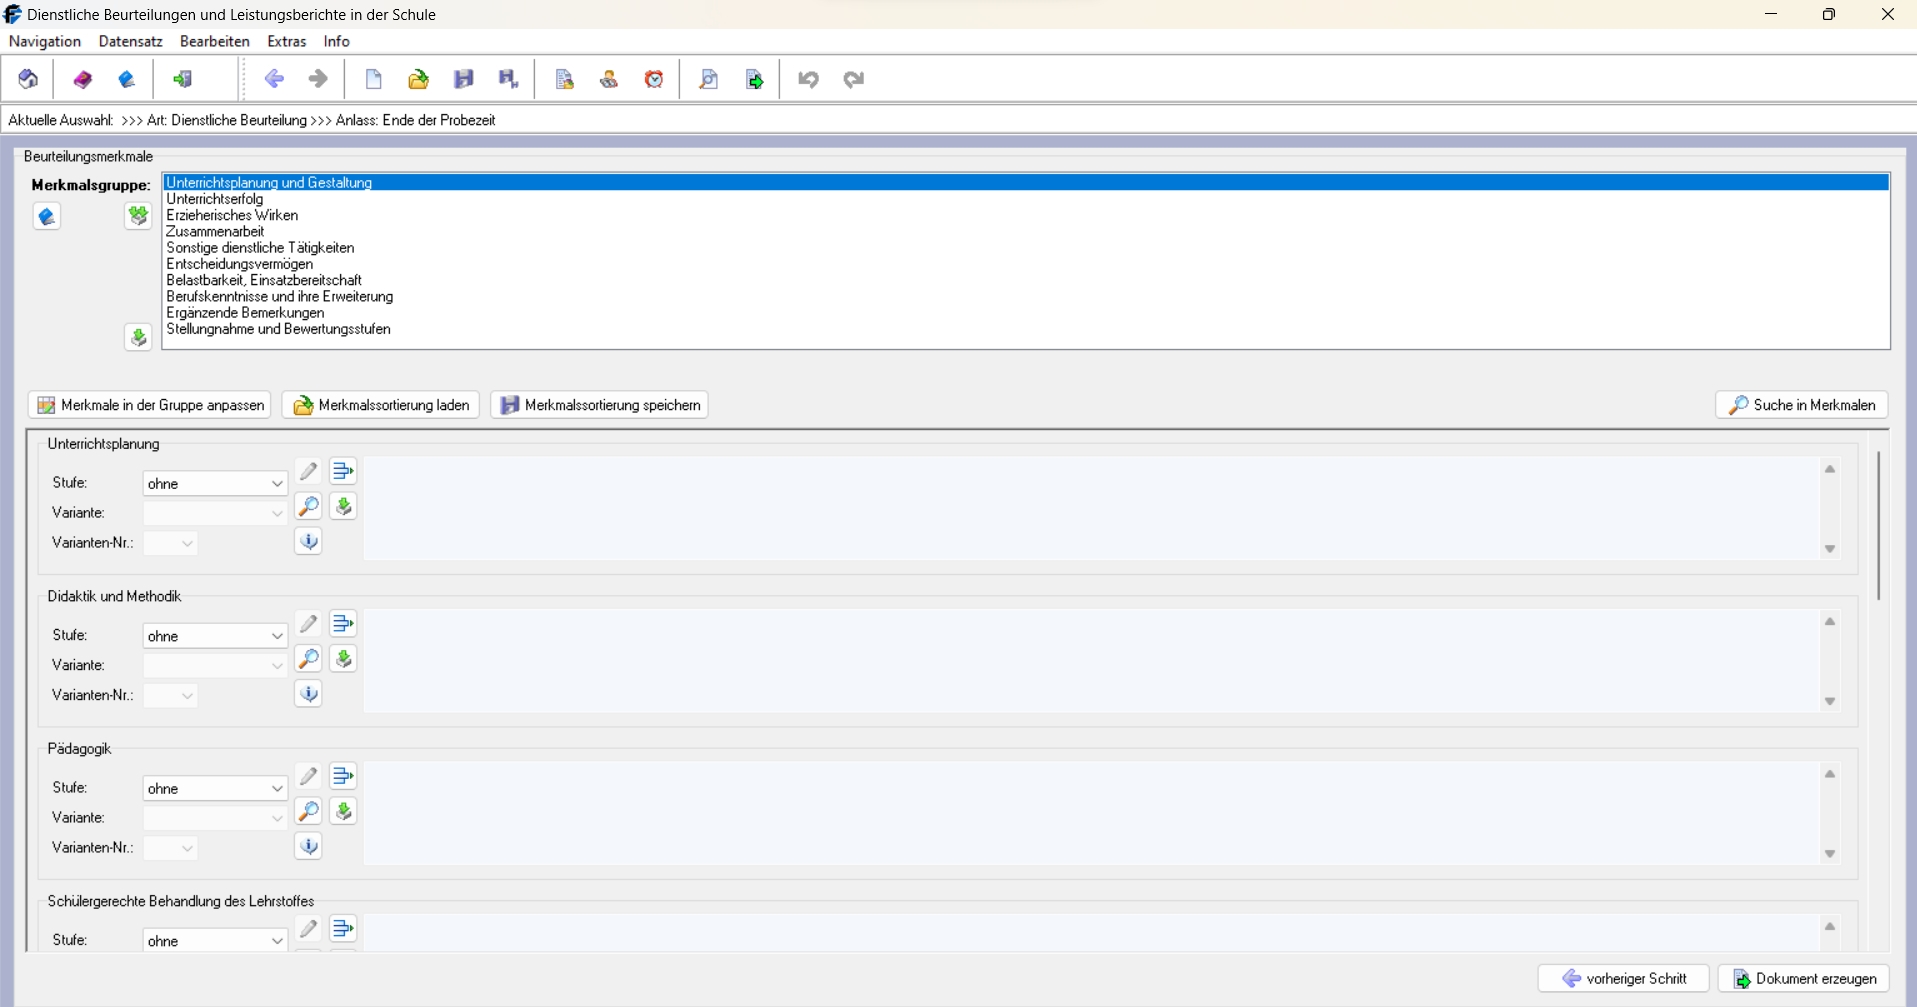Open the purple help book in toolbar
The width and height of the screenshot is (1917, 1007).
click(82, 79)
